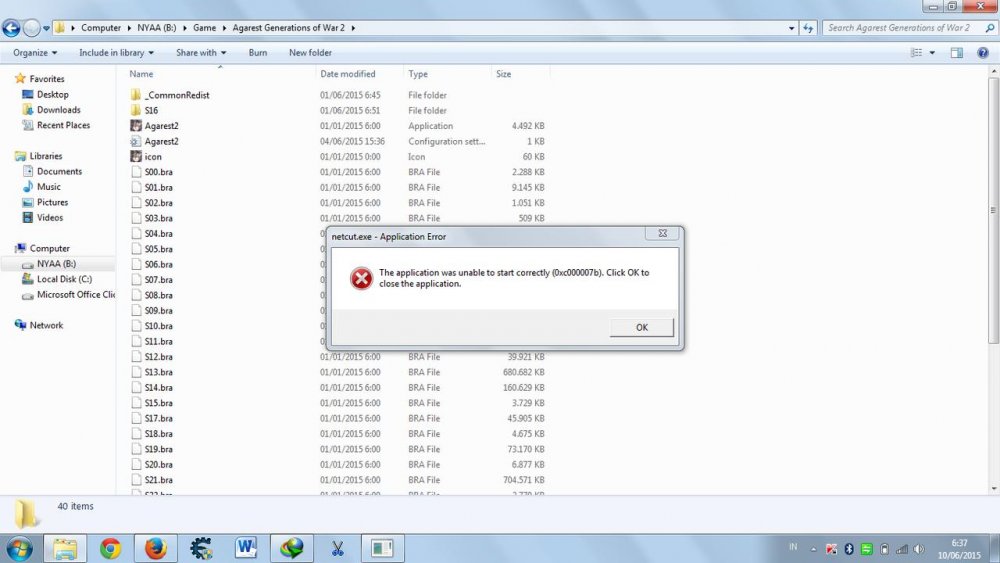The width and height of the screenshot is (1000, 563).
Task: Click the volume speaker icon in system tray
Action: click(x=918, y=549)
